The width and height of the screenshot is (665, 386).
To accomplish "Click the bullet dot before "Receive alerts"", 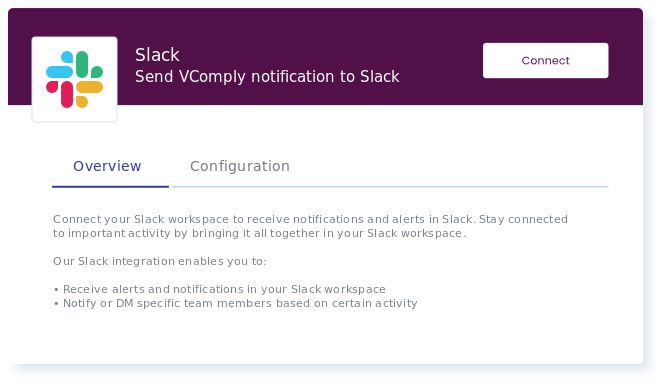I will click(56, 290).
